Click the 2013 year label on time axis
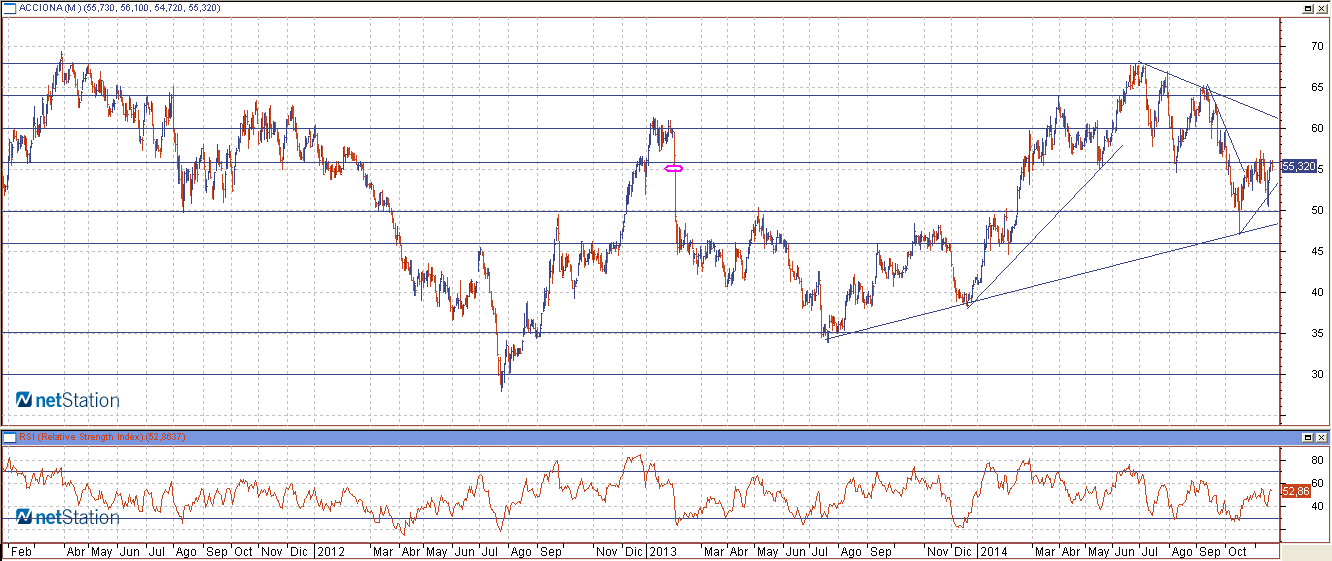Viewport: 1332px width, 561px height. [x=661, y=551]
